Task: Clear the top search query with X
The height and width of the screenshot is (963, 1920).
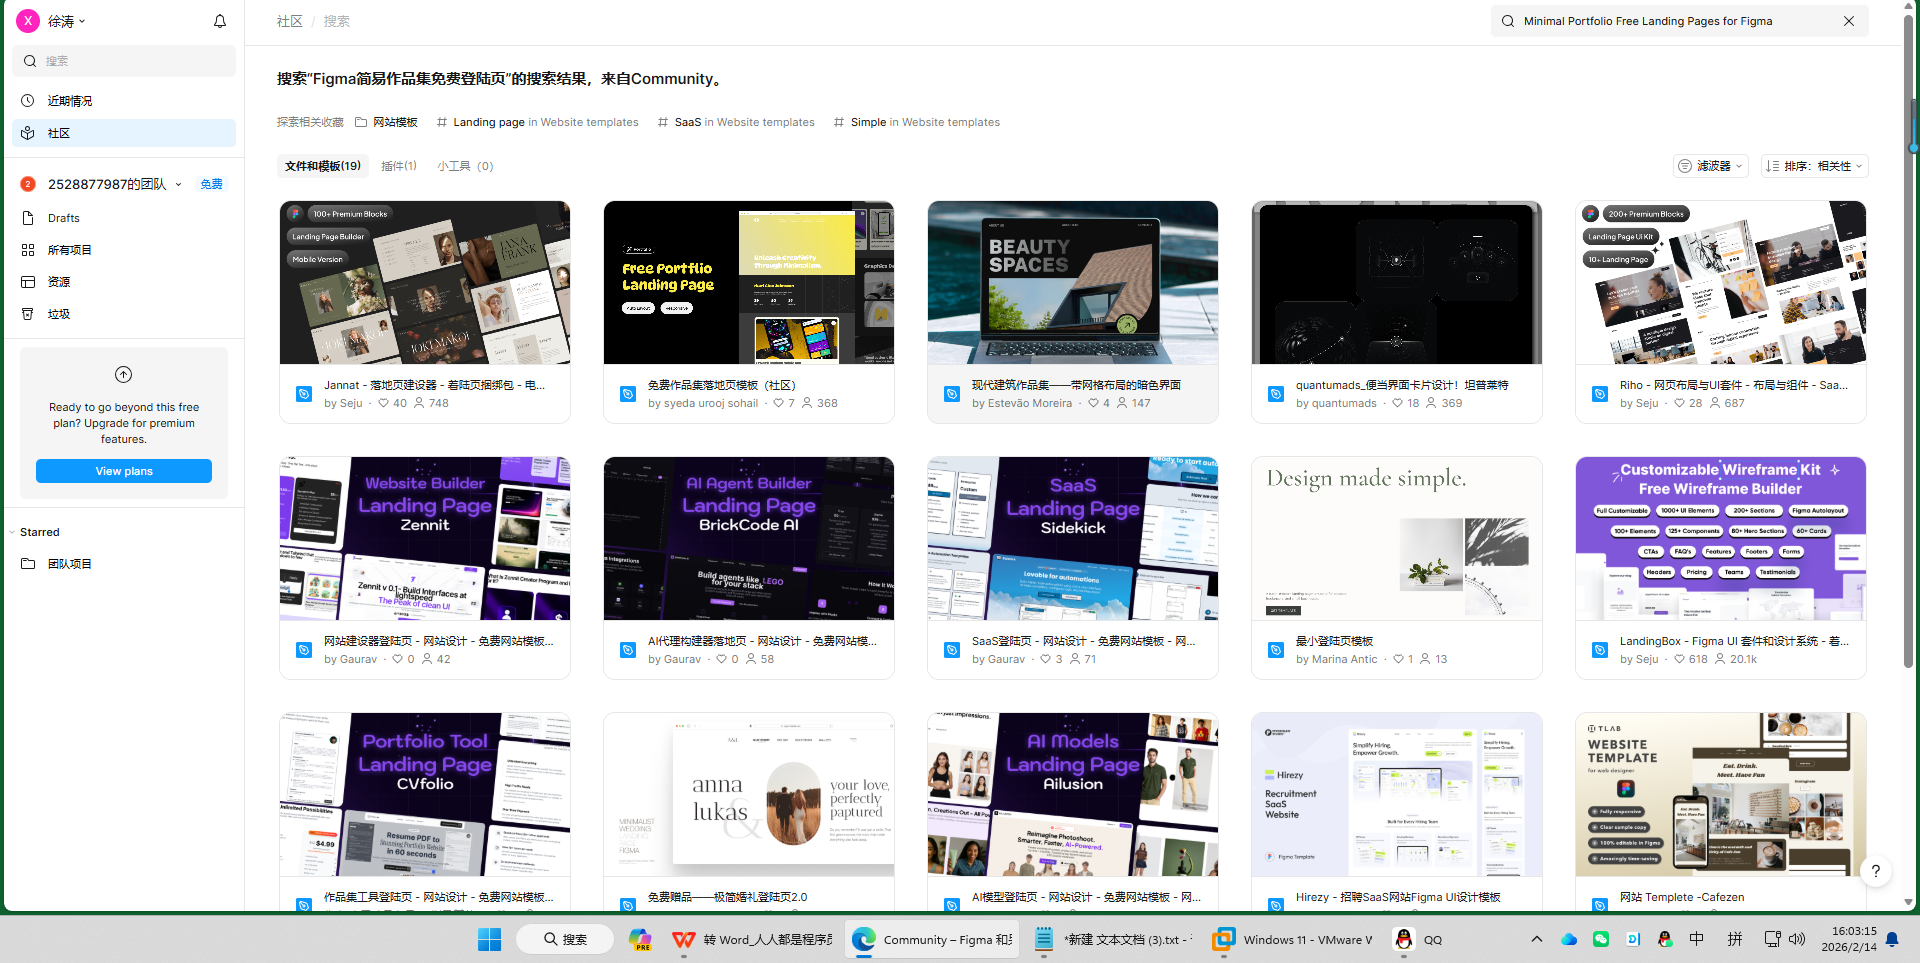Action: click(1849, 21)
